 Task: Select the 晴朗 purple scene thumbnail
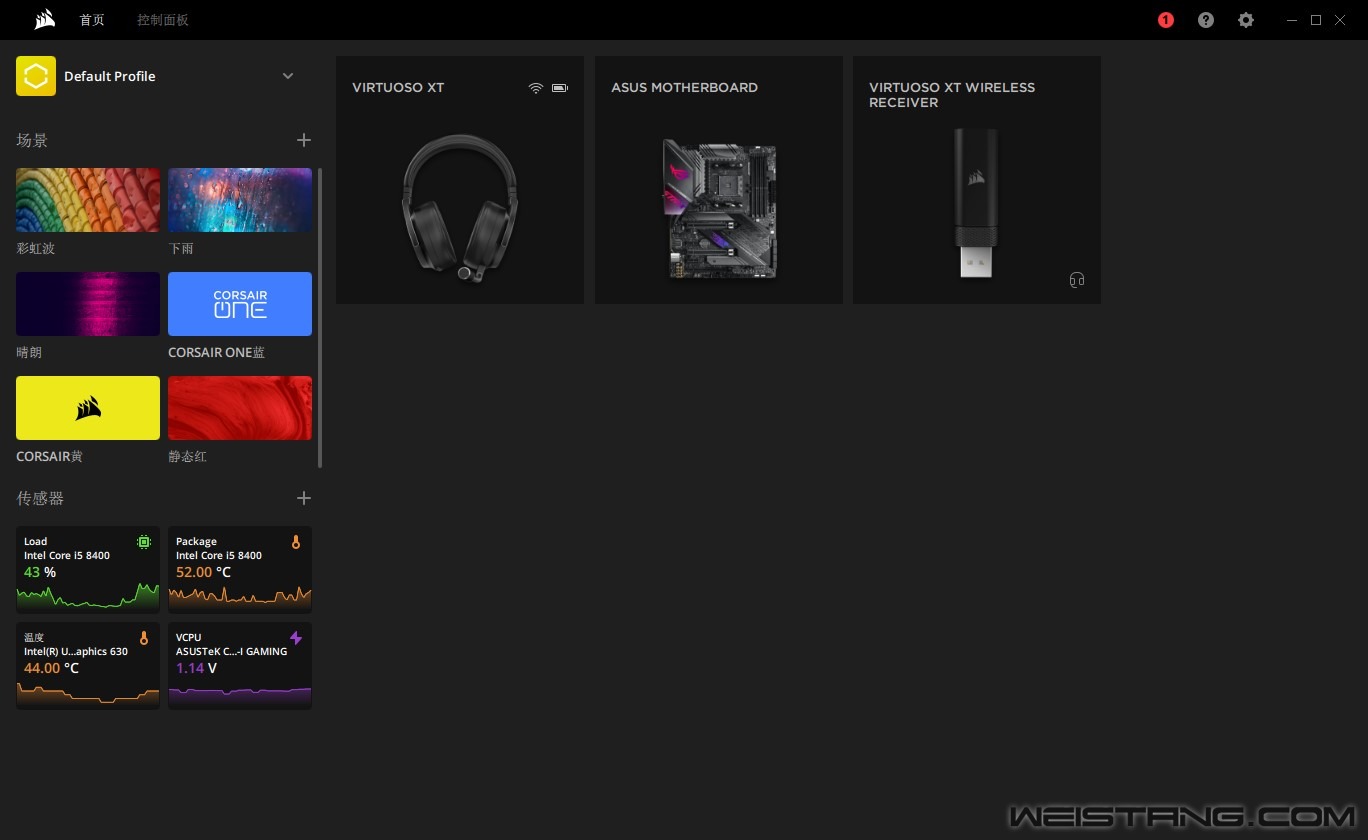tap(88, 304)
